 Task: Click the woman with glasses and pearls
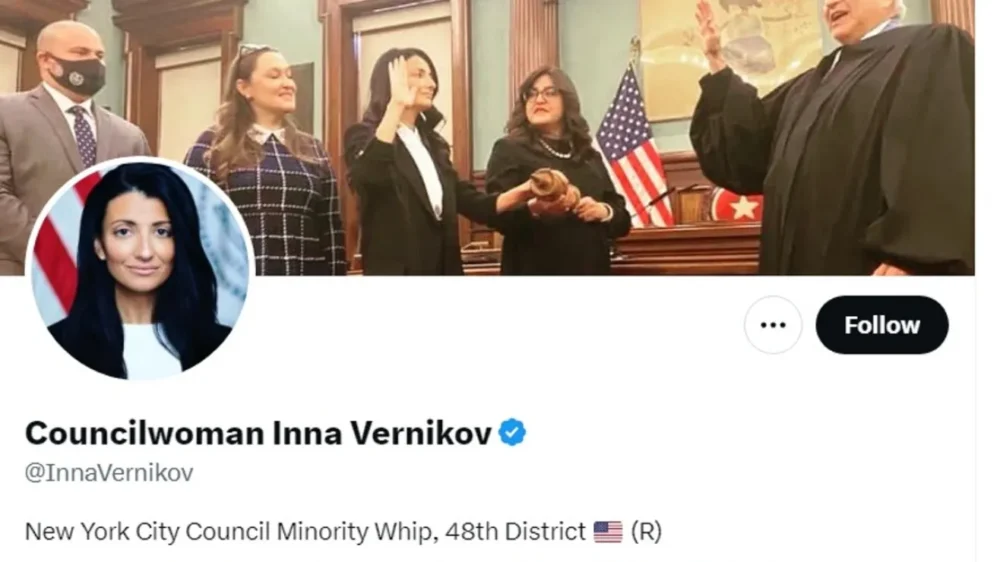click(x=552, y=172)
